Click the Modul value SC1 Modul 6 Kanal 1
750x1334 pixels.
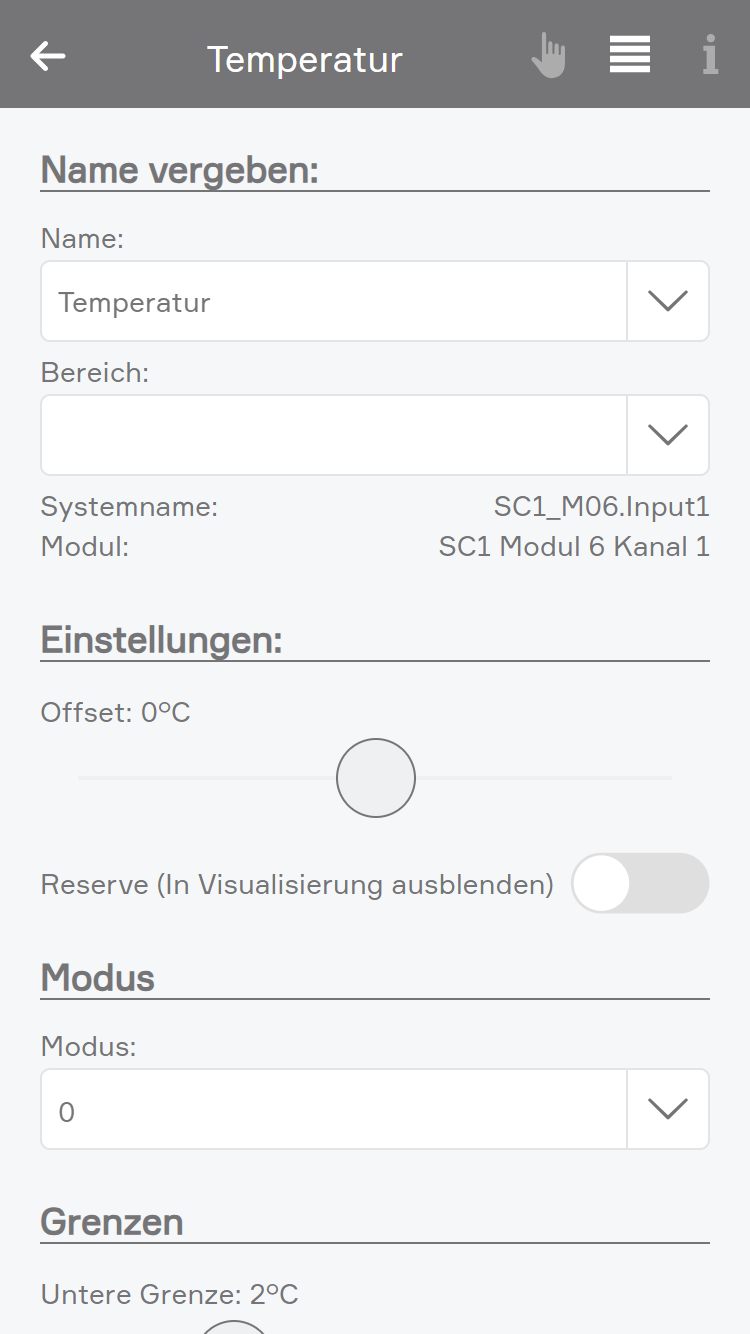[x=574, y=547]
